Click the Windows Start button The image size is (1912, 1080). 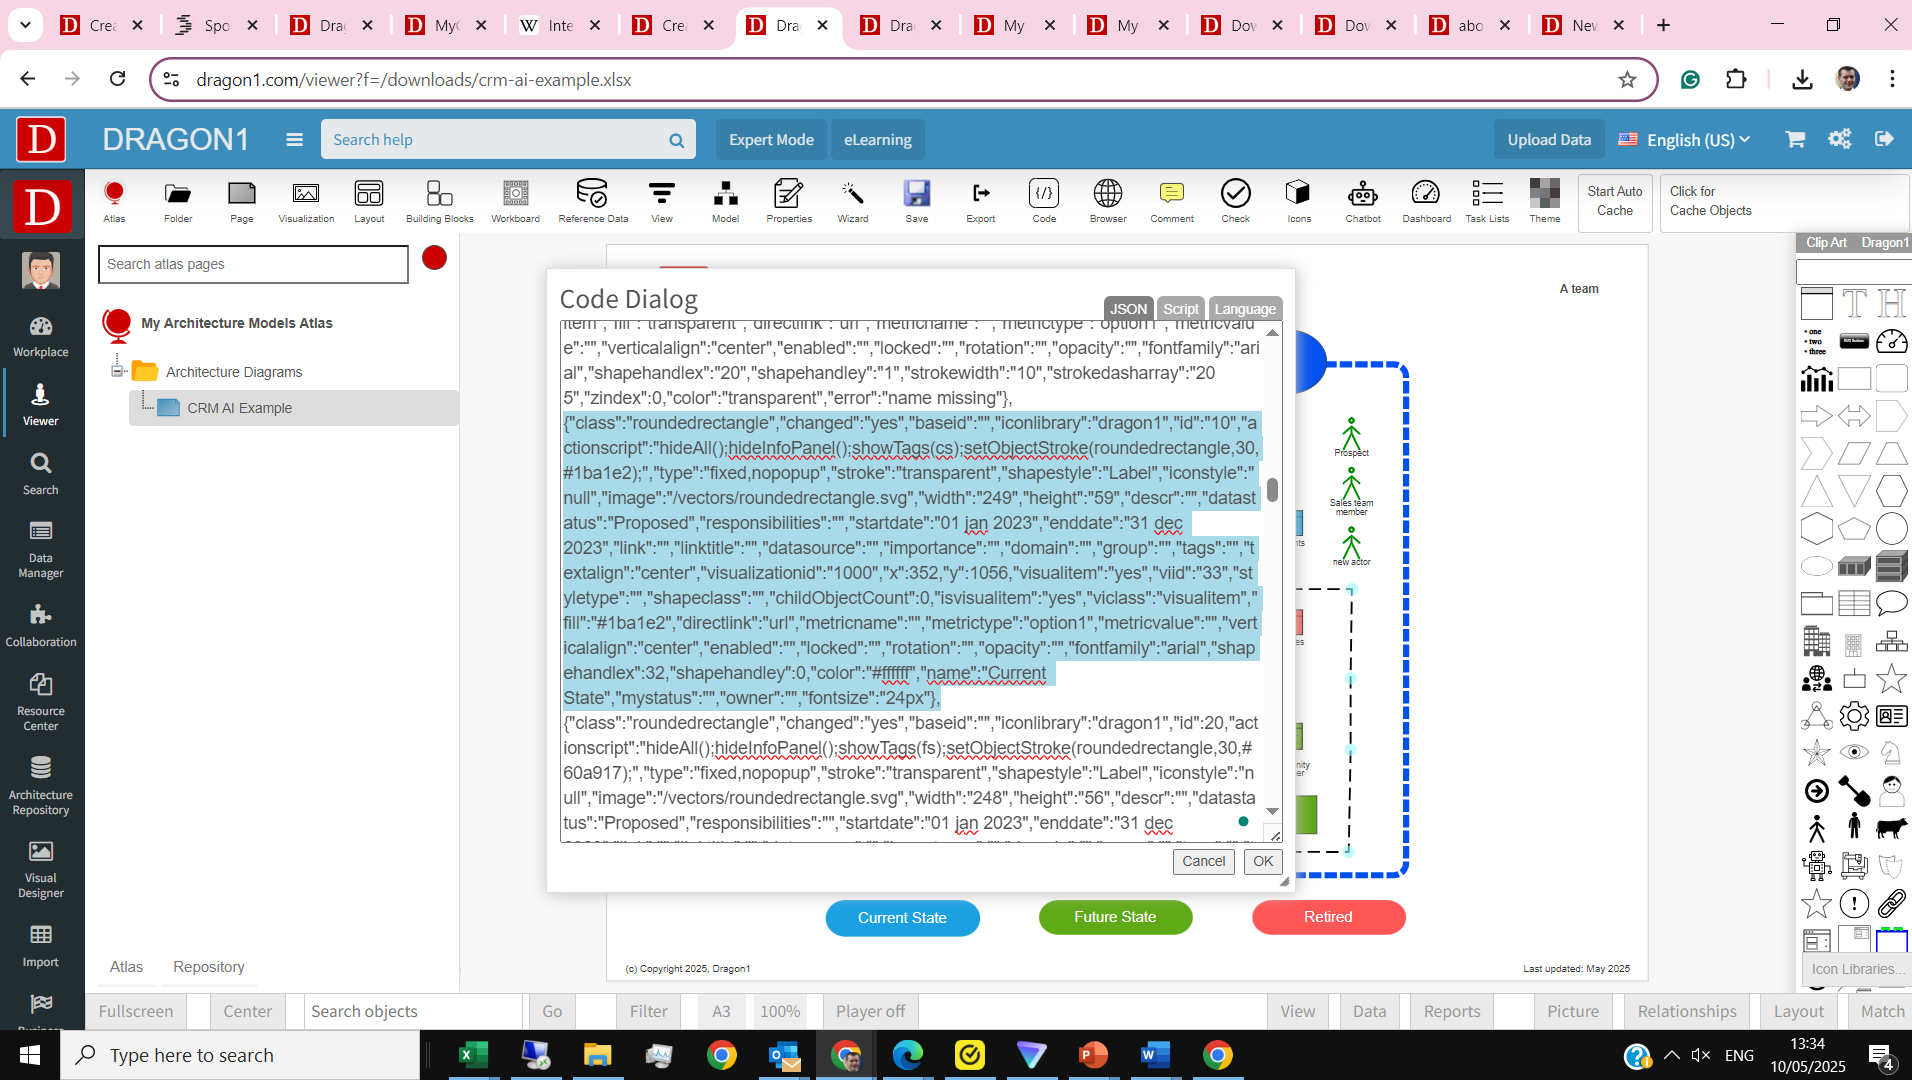click(x=29, y=1055)
